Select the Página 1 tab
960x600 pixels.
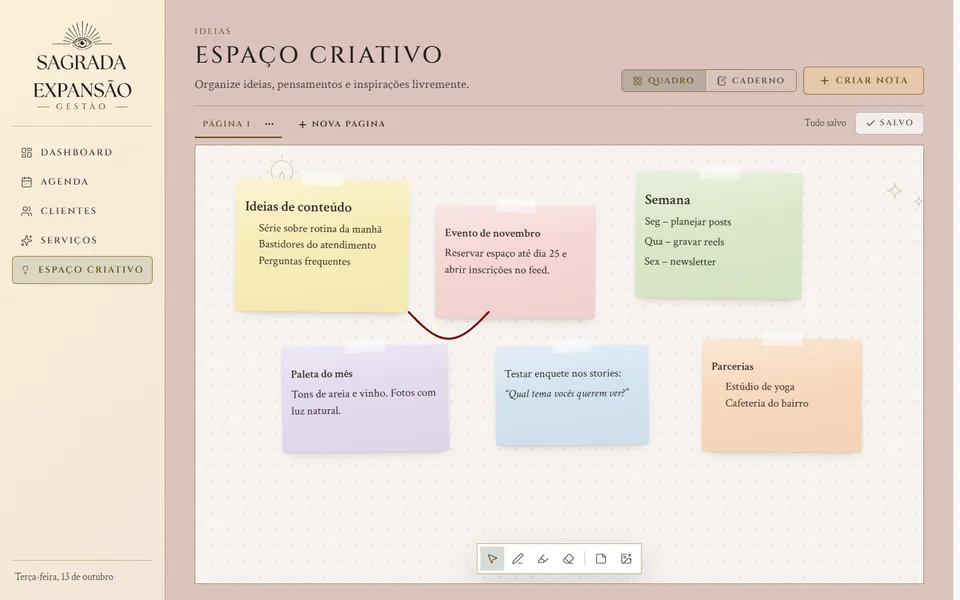(227, 124)
